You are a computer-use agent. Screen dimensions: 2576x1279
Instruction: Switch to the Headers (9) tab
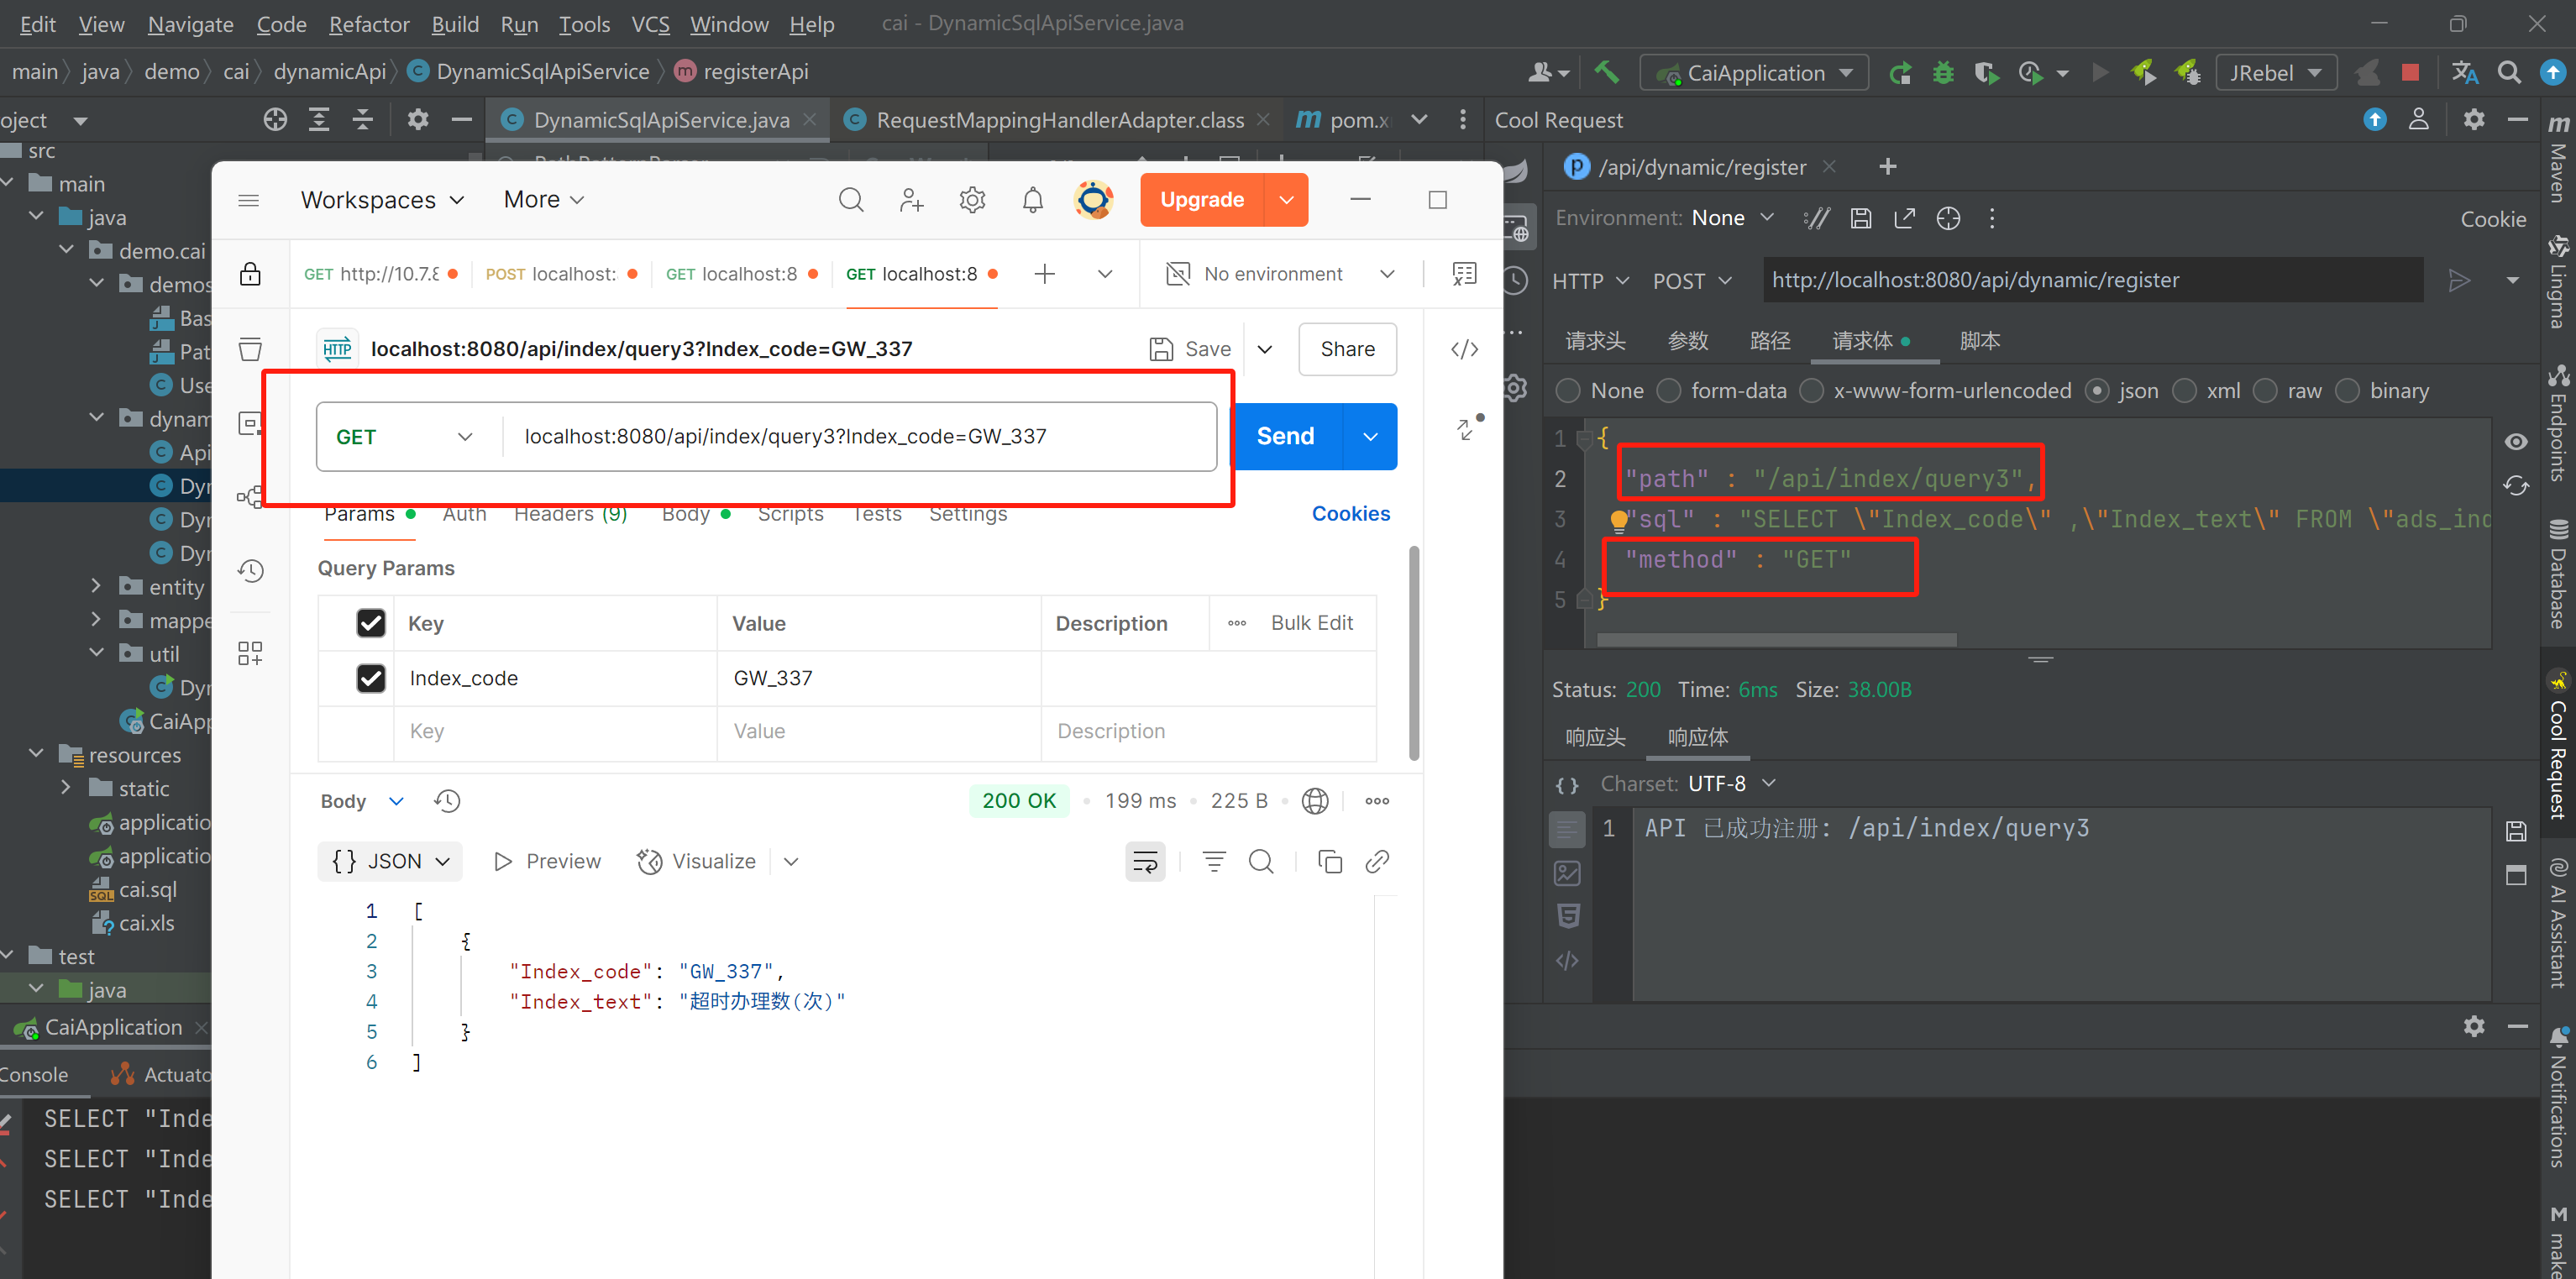point(570,513)
